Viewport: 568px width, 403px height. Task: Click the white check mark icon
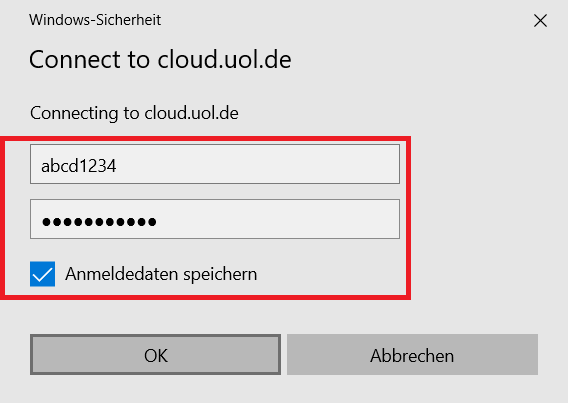(x=42, y=275)
